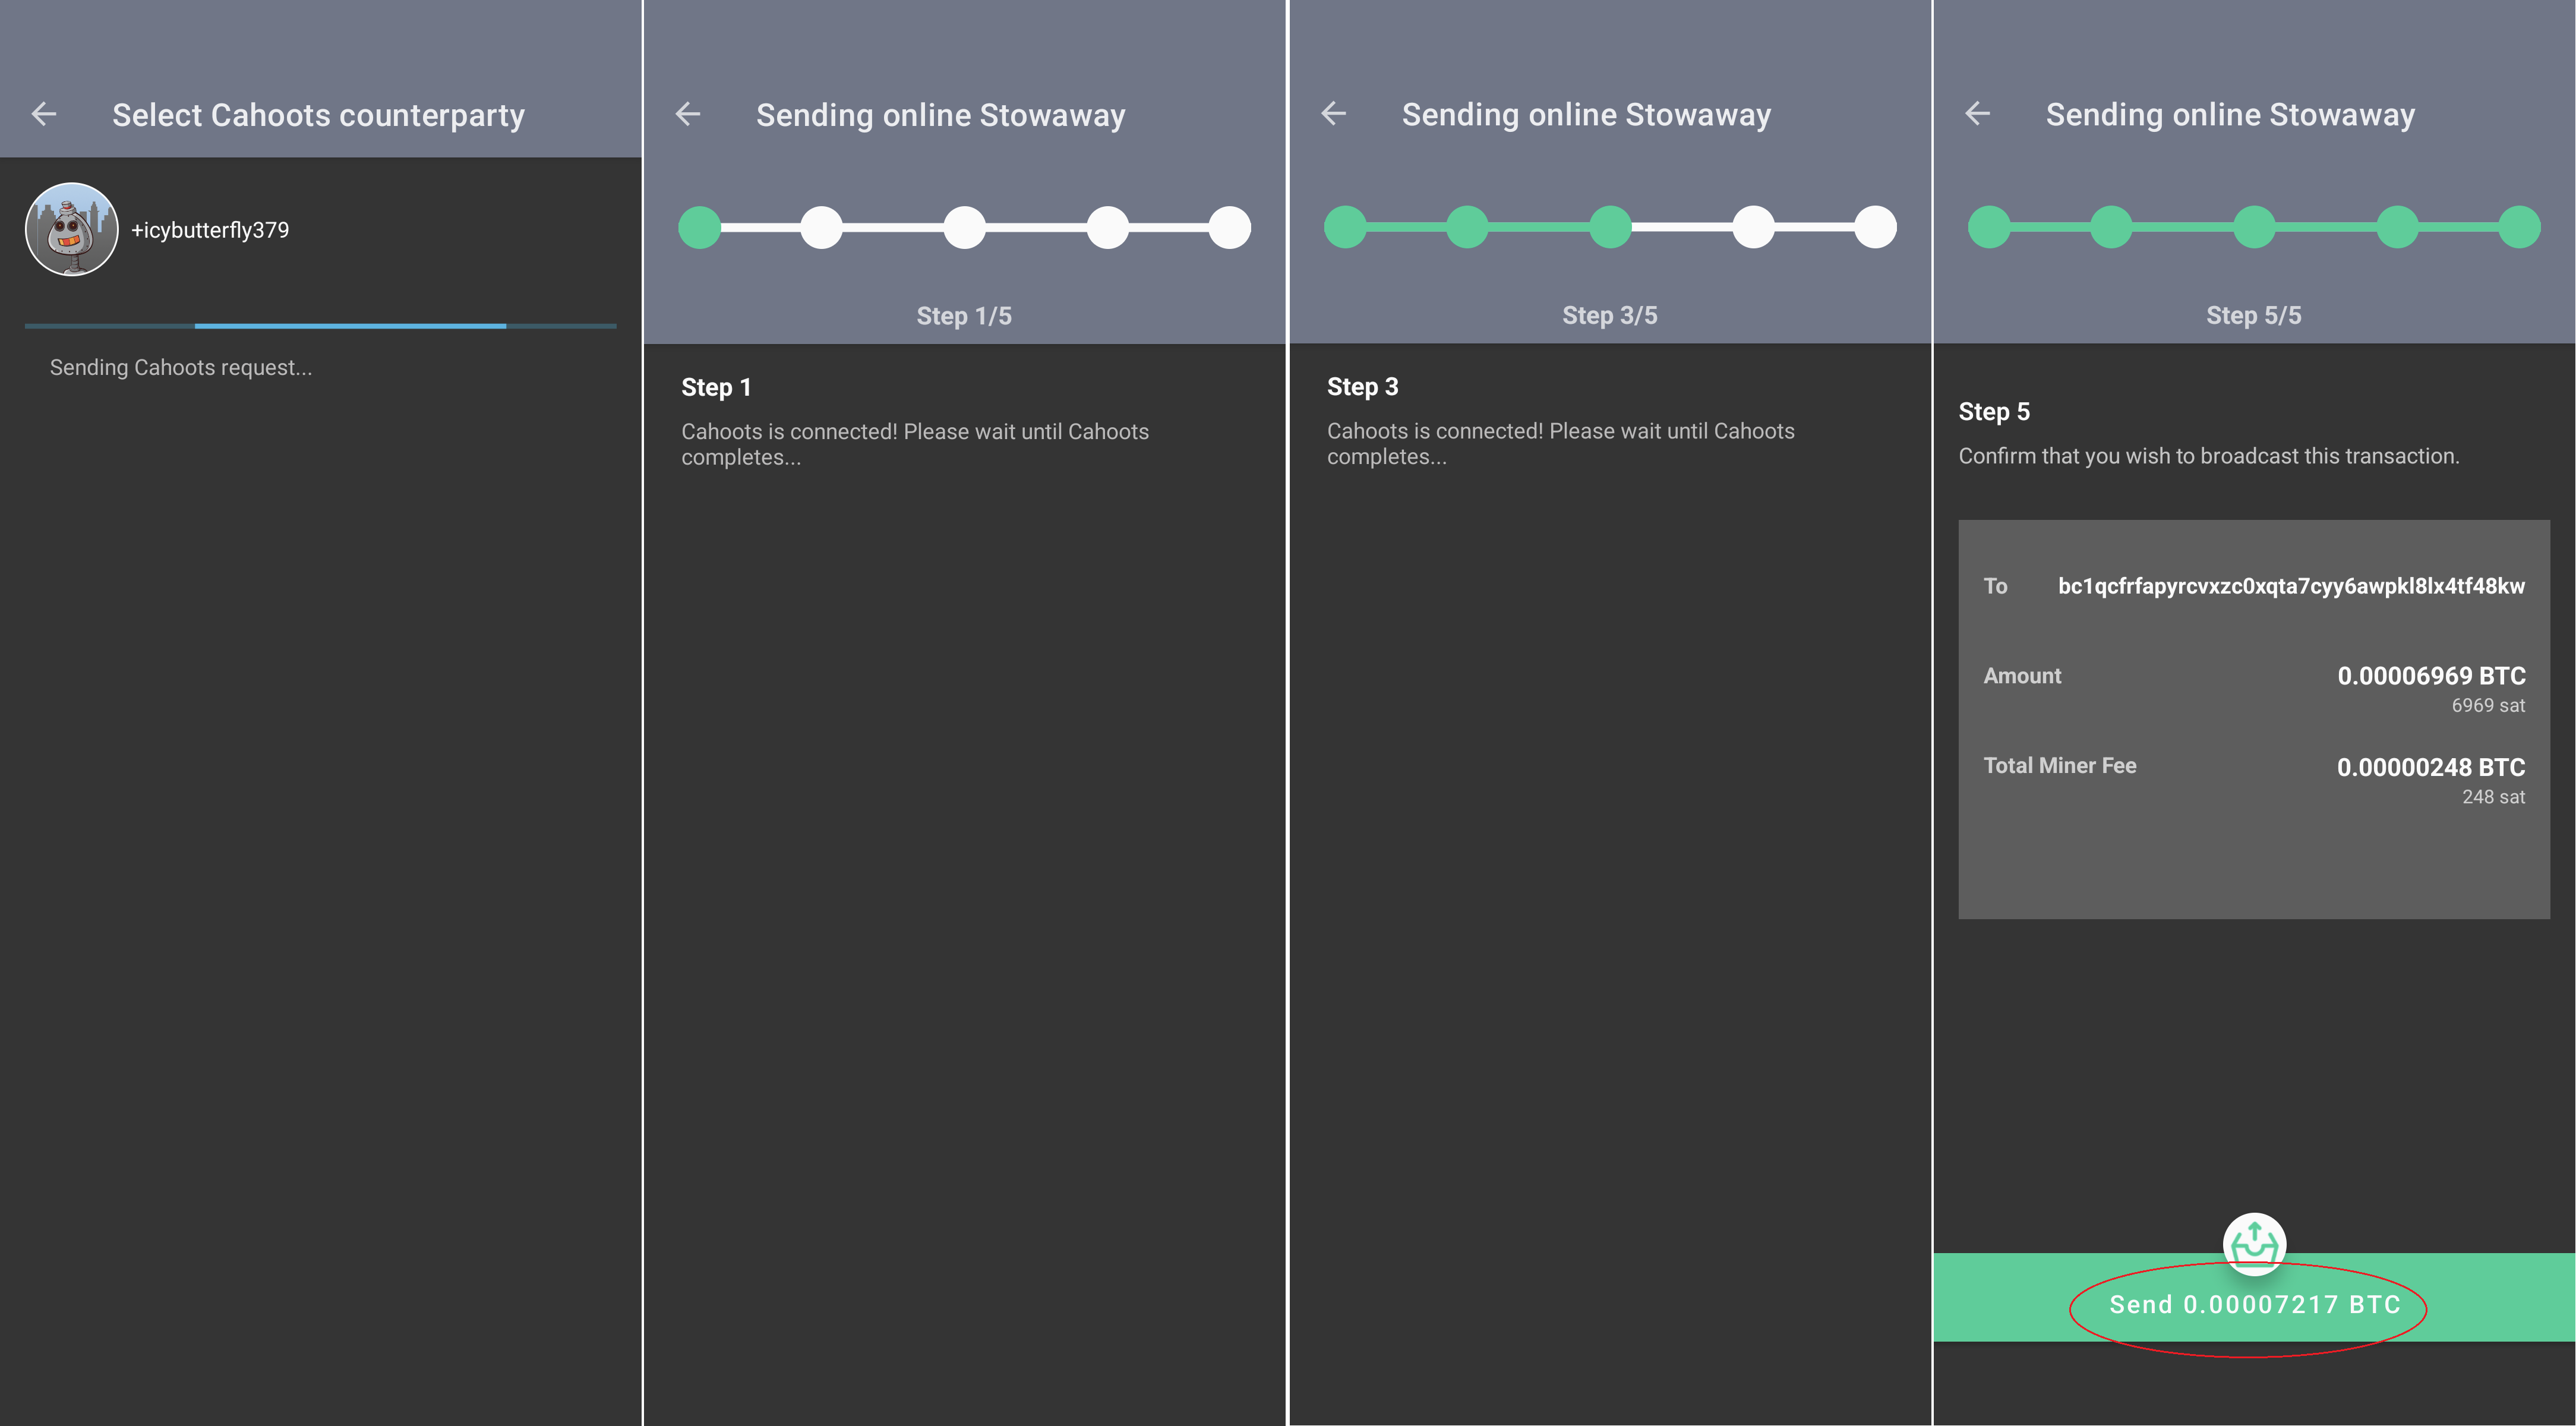Go back from Select Cahoots counterparty screen

(x=44, y=114)
